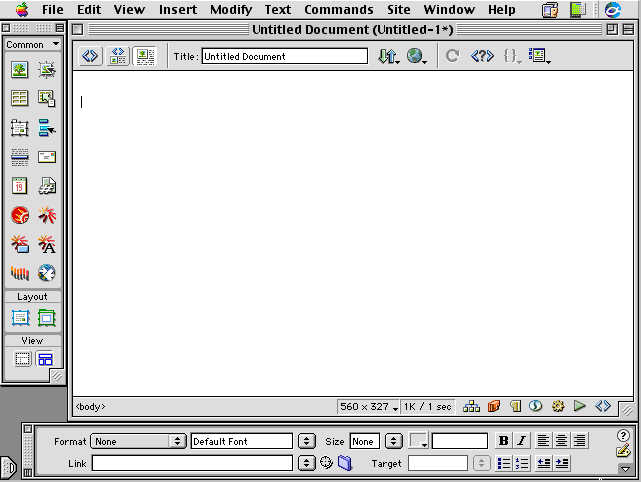Open the Commands menu
The width and height of the screenshot is (641, 482).
(x=338, y=10)
